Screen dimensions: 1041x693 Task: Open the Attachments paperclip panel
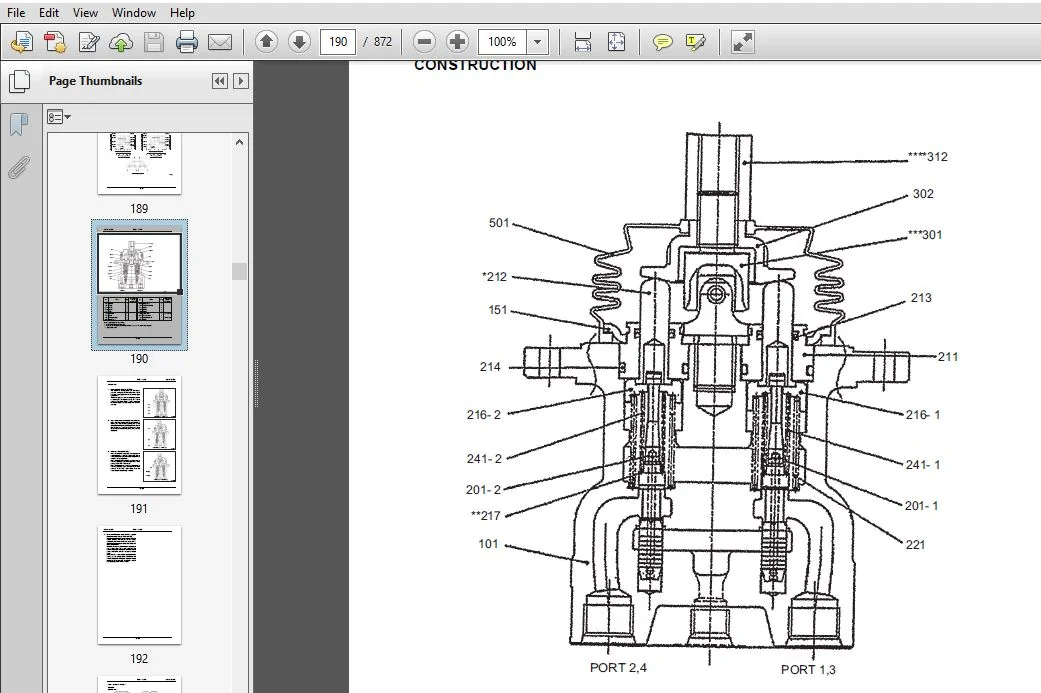(x=19, y=168)
